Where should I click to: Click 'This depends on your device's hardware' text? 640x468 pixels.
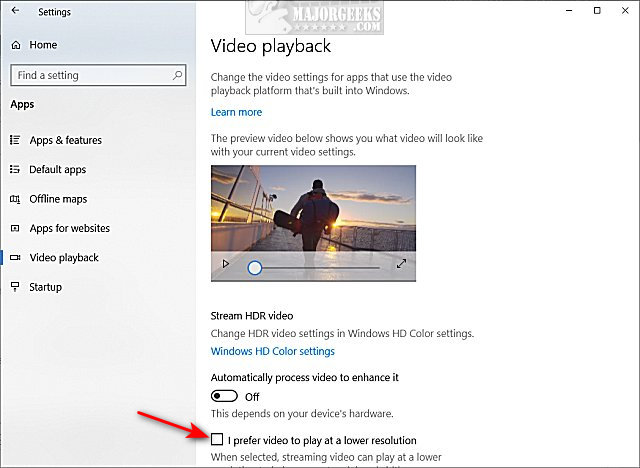click(302, 414)
